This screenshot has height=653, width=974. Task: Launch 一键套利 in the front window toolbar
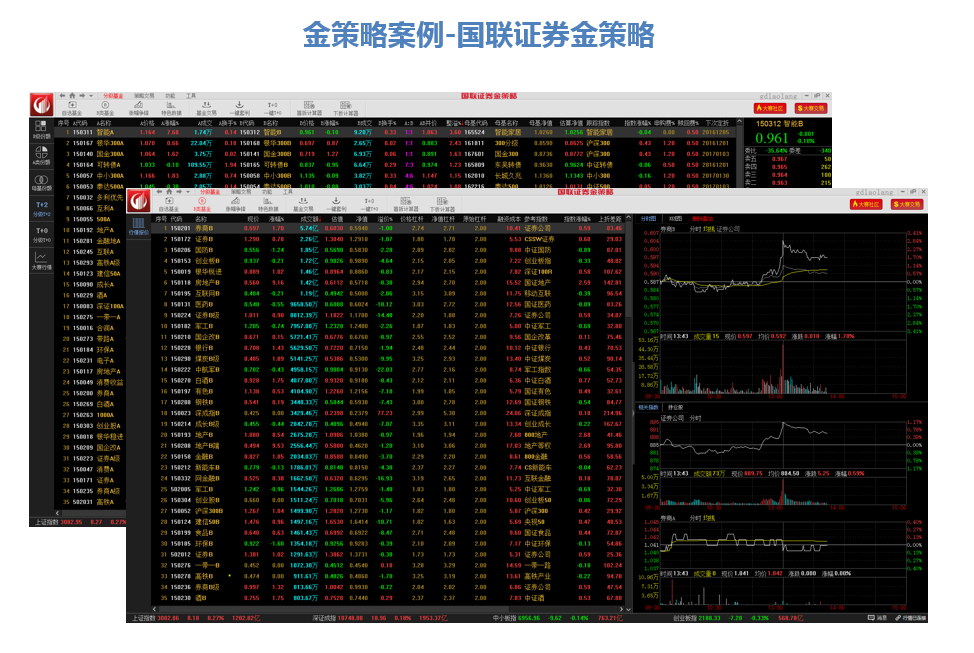336,204
